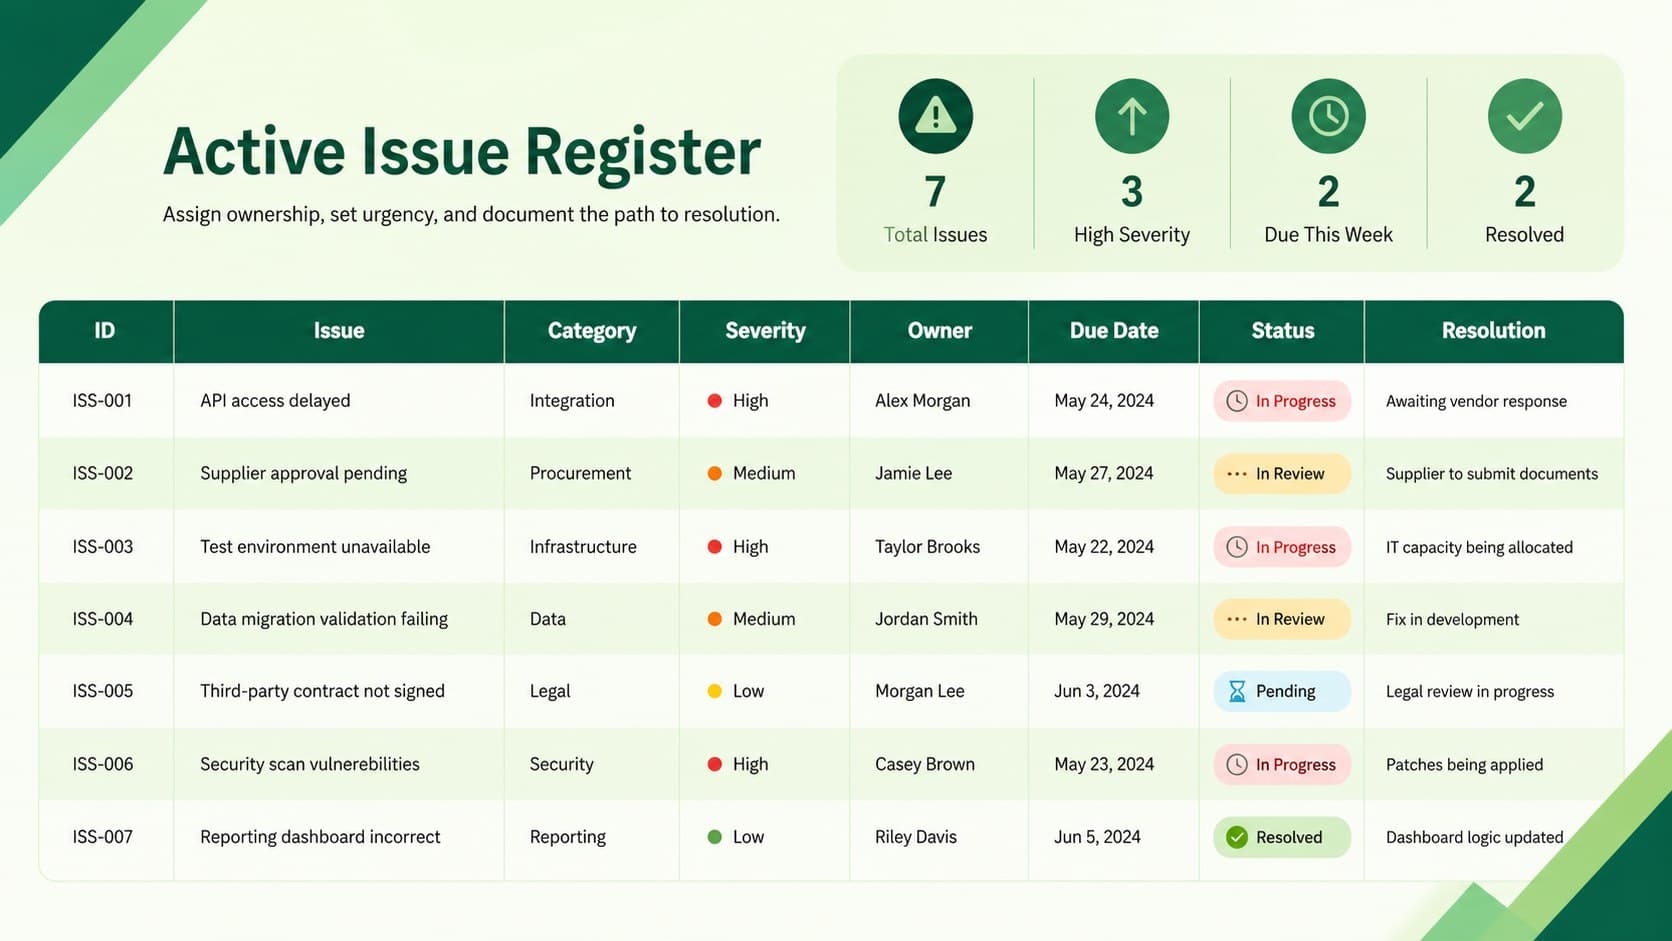Click the "Jun 5, 2024" due date
Viewport: 1672px width, 941px height.
[1097, 837]
